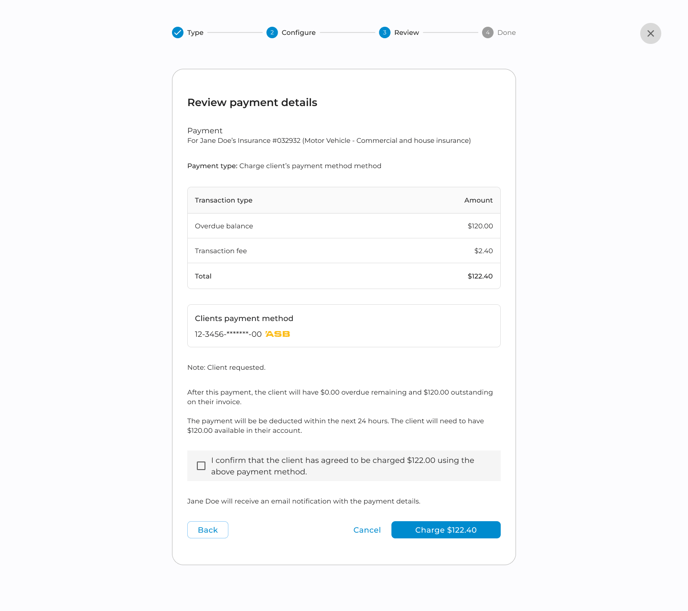688x611 pixels.
Task: Go to the Type step label
Action: tap(195, 33)
